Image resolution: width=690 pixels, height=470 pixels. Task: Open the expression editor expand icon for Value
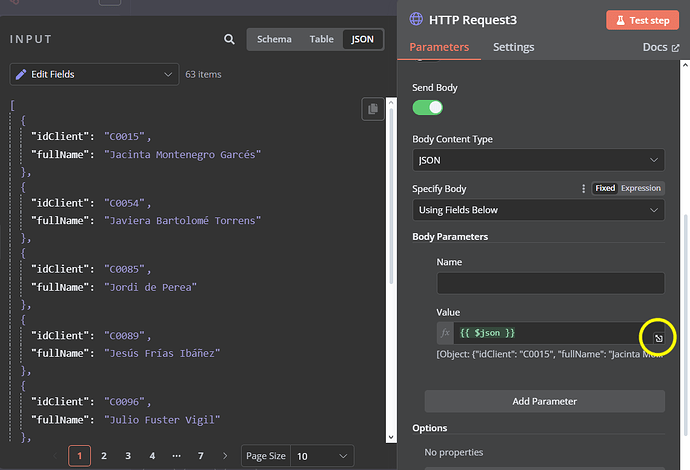click(658, 338)
